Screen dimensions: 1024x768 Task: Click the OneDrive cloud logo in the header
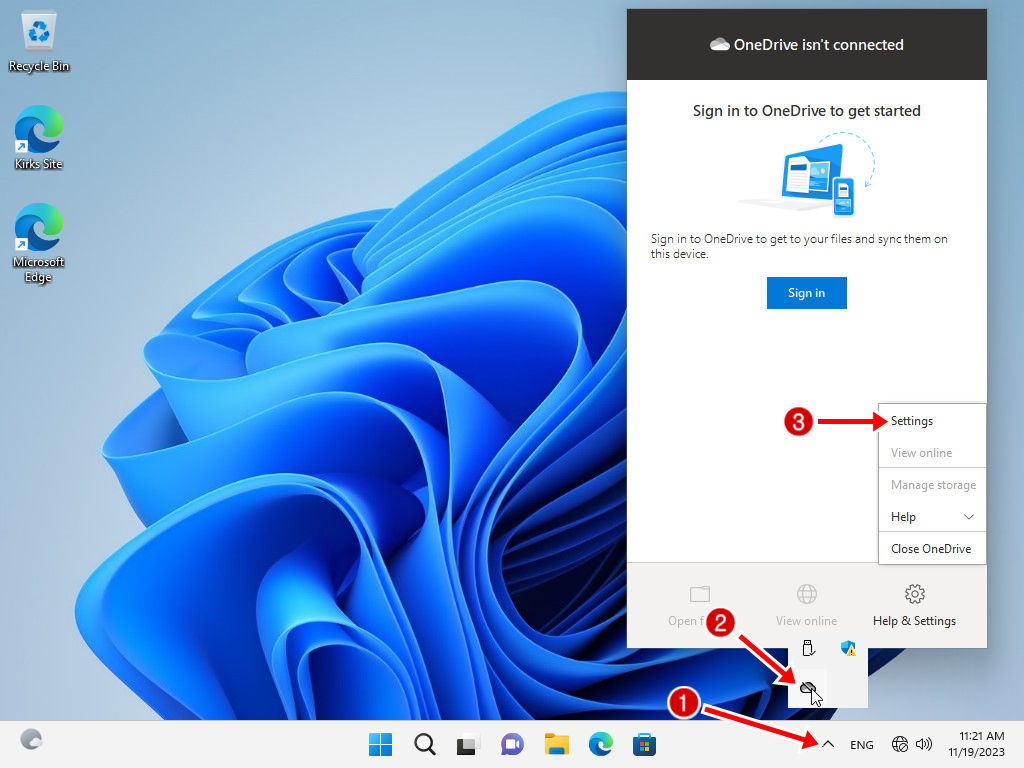720,44
